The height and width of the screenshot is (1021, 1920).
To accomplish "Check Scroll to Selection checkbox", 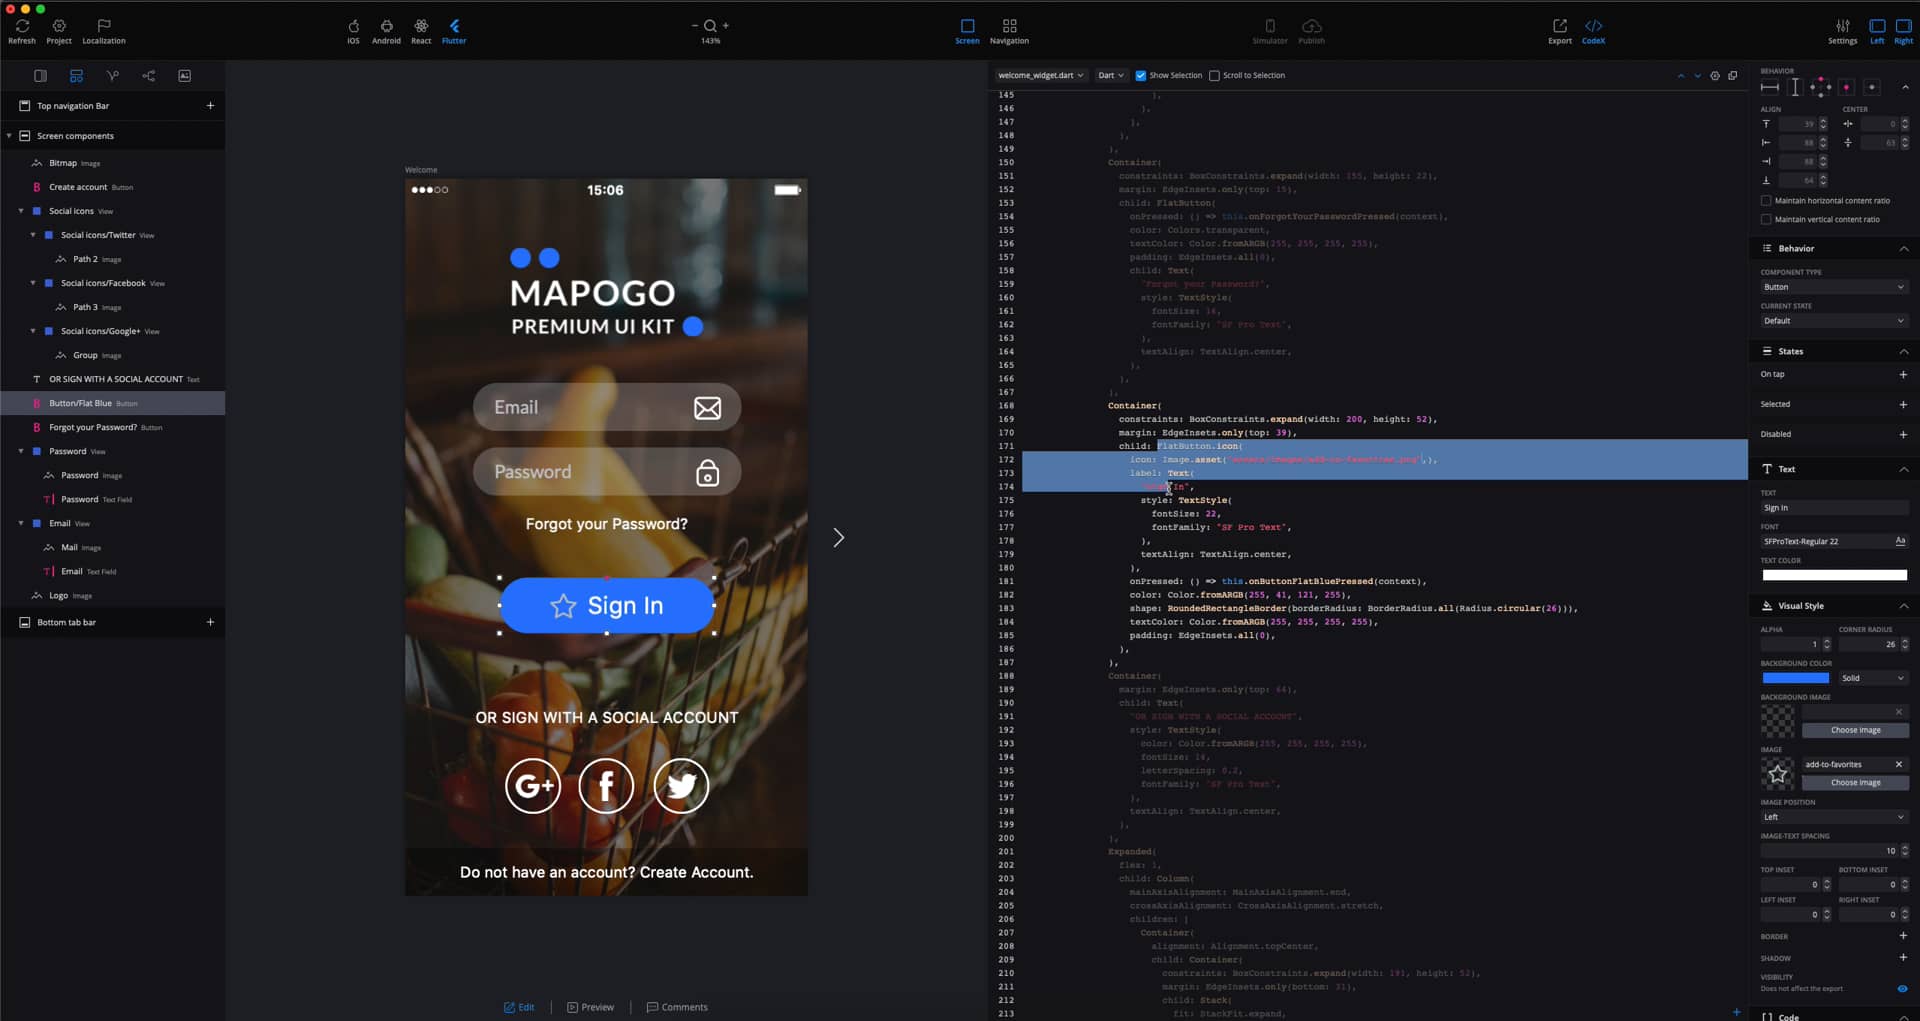I will [x=1214, y=76].
